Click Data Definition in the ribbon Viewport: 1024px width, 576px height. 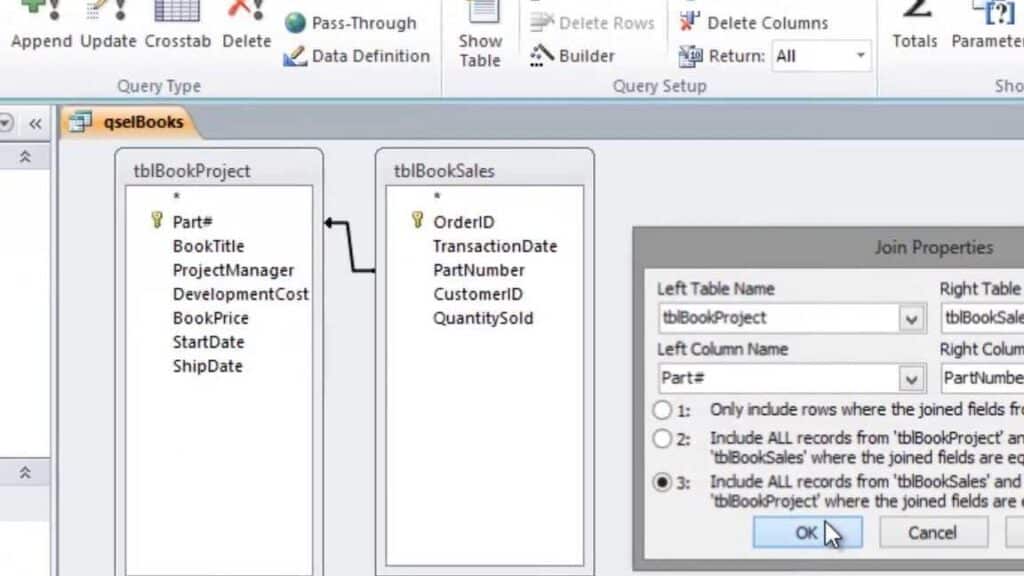point(357,56)
